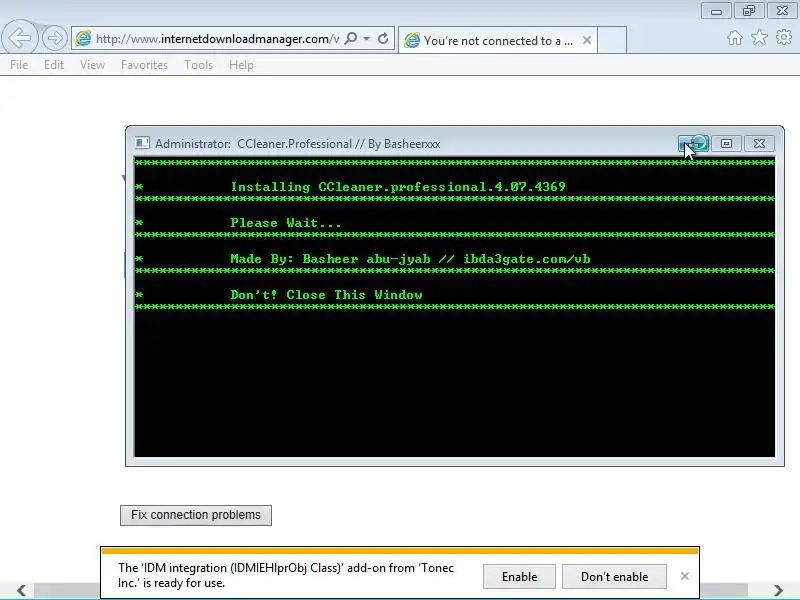Open the Tools menu

click(198, 65)
